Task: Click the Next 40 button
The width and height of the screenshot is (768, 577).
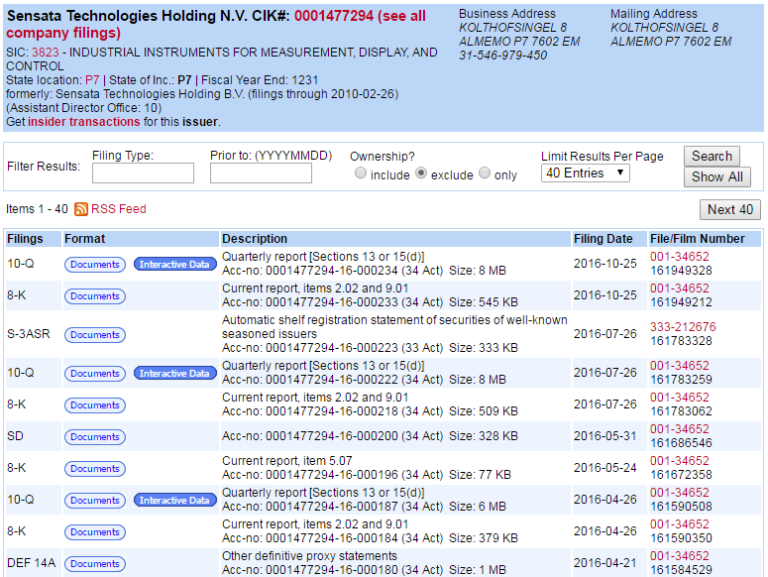Action: [x=729, y=209]
